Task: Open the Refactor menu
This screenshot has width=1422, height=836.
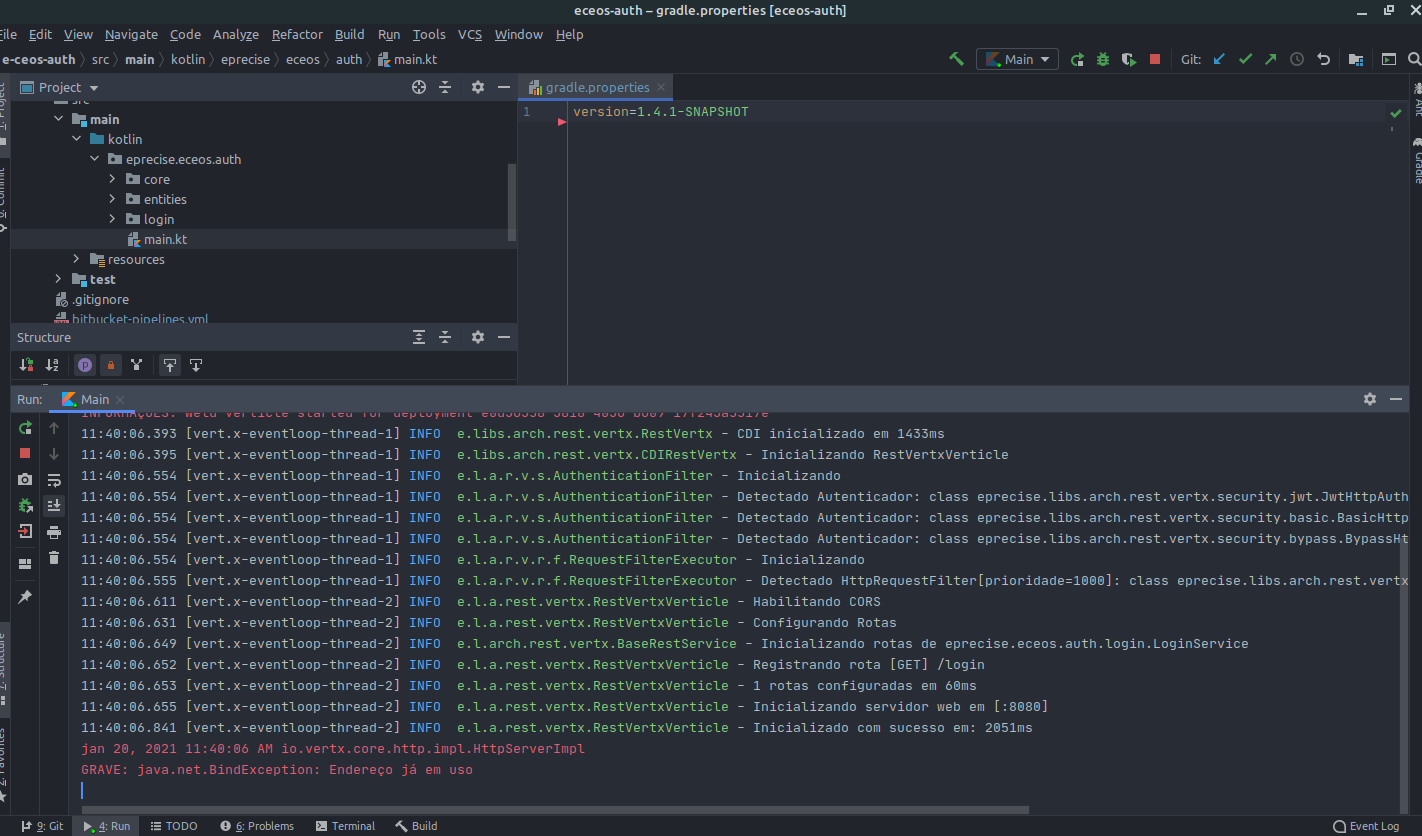Action: (x=297, y=34)
